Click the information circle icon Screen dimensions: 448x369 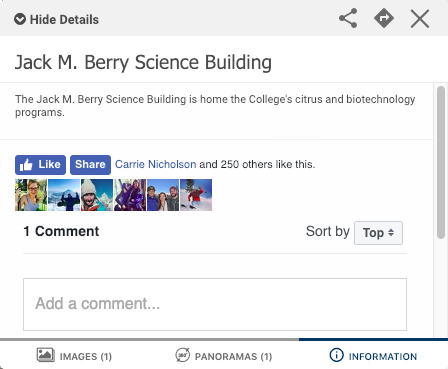pyautogui.click(x=336, y=355)
